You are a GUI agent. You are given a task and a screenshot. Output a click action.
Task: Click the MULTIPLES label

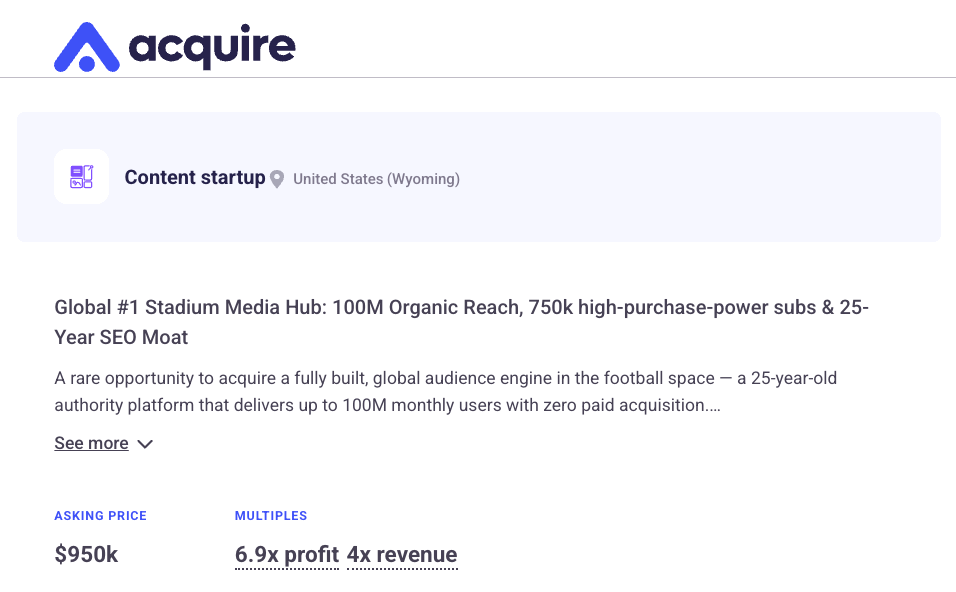click(271, 516)
